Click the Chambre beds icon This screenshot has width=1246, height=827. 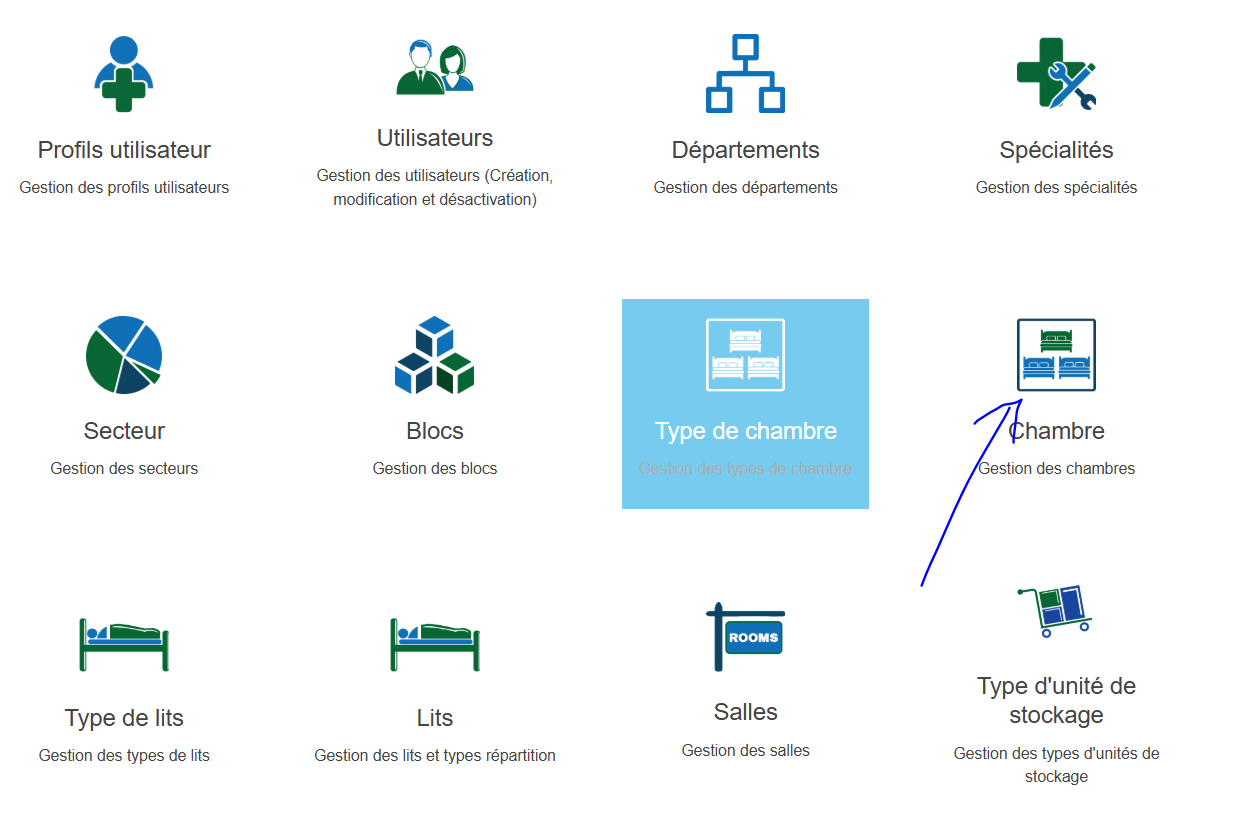click(x=1056, y=355)
